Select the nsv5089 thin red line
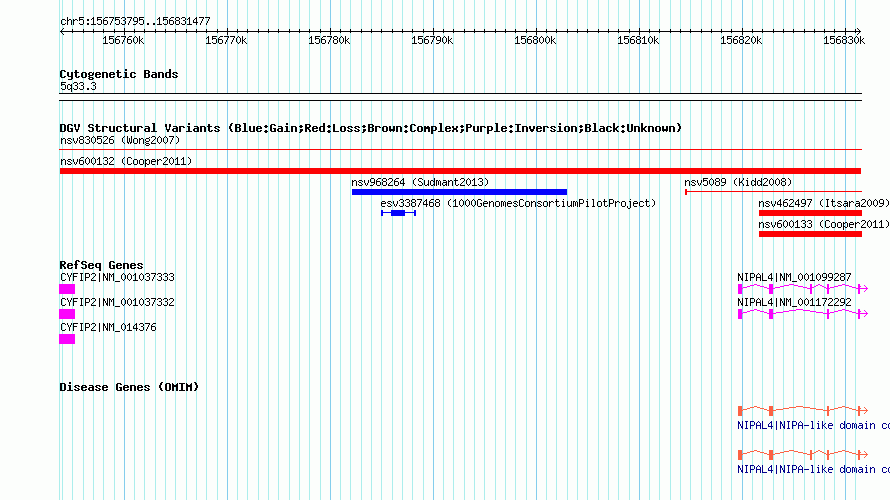The image size is (890, 500). click(x=773, y=192)
